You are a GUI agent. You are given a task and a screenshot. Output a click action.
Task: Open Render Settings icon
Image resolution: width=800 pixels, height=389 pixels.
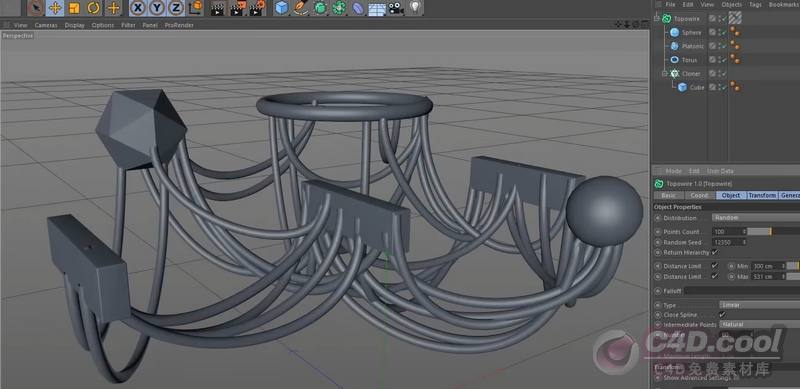pos(258,8)
